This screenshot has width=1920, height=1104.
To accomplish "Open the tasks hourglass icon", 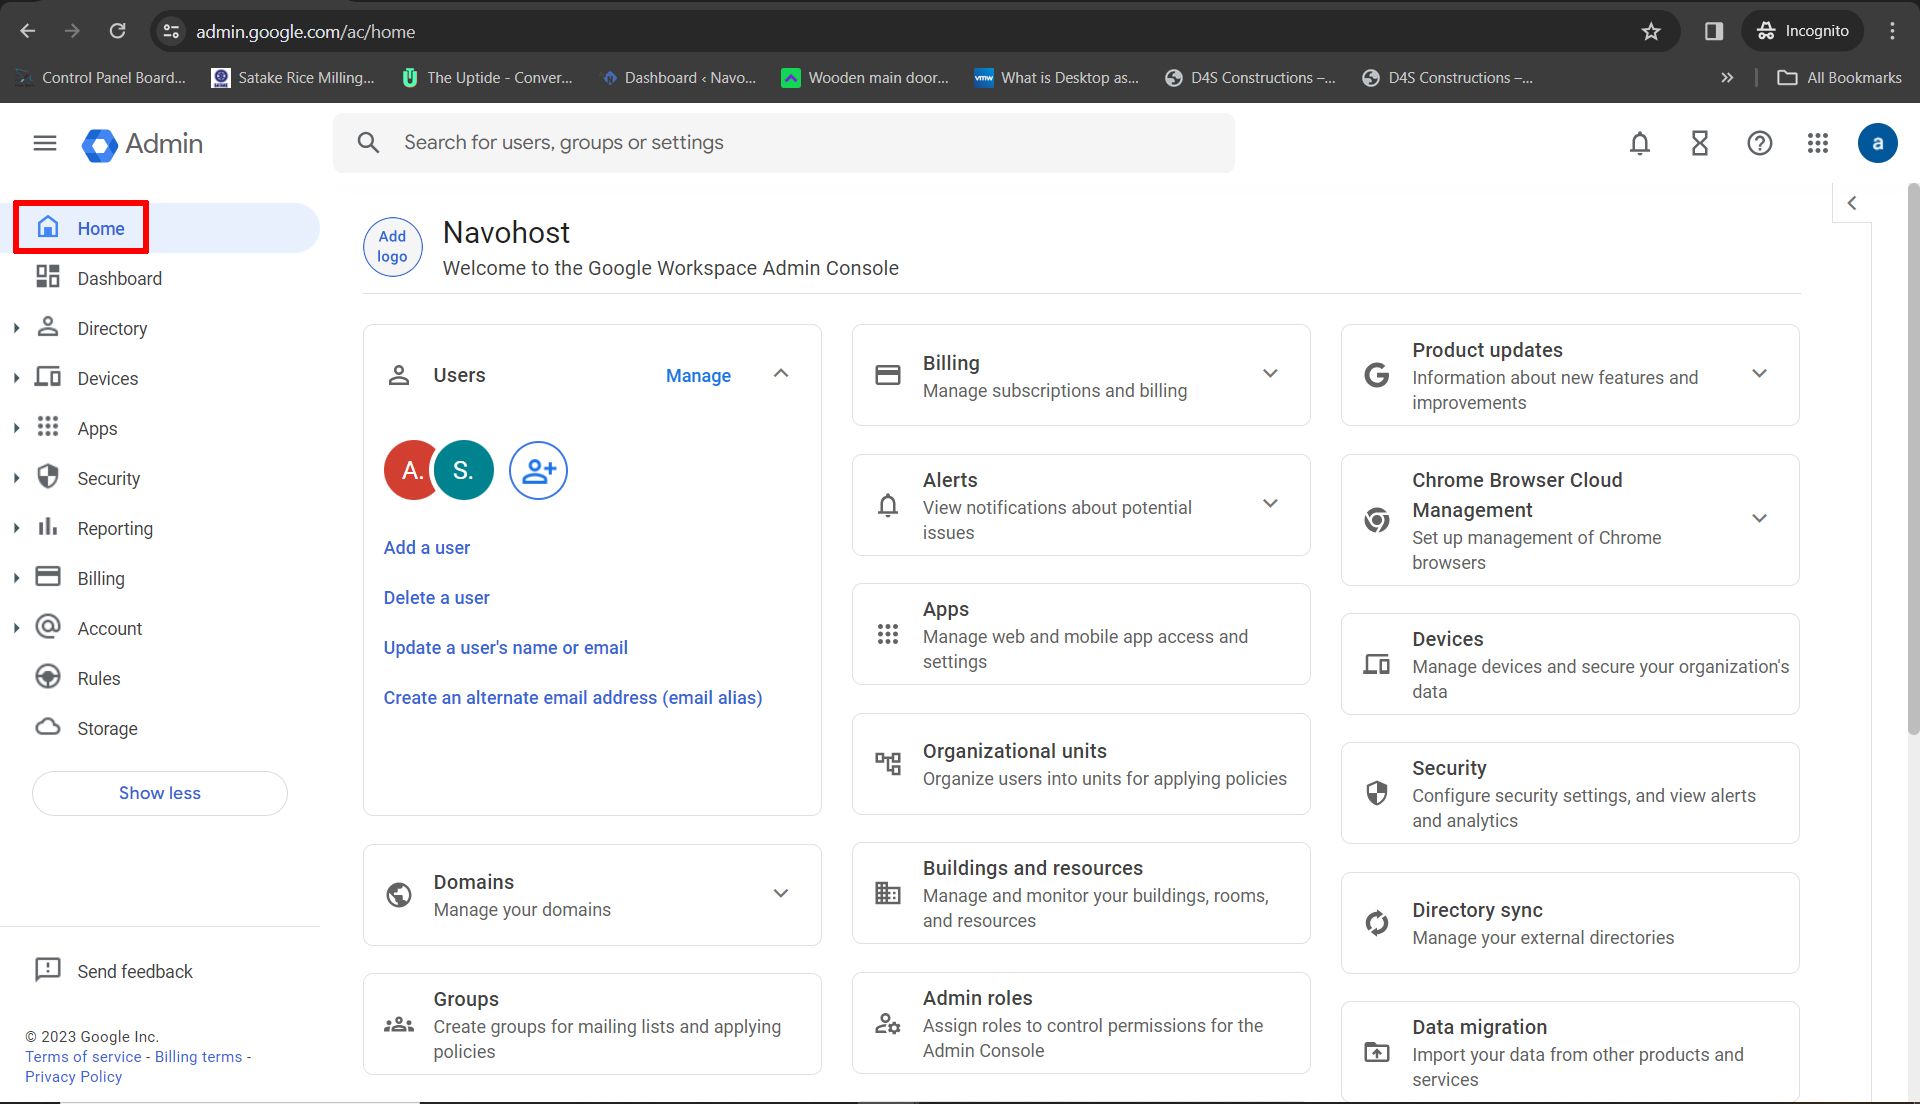I will [1700, 143].
